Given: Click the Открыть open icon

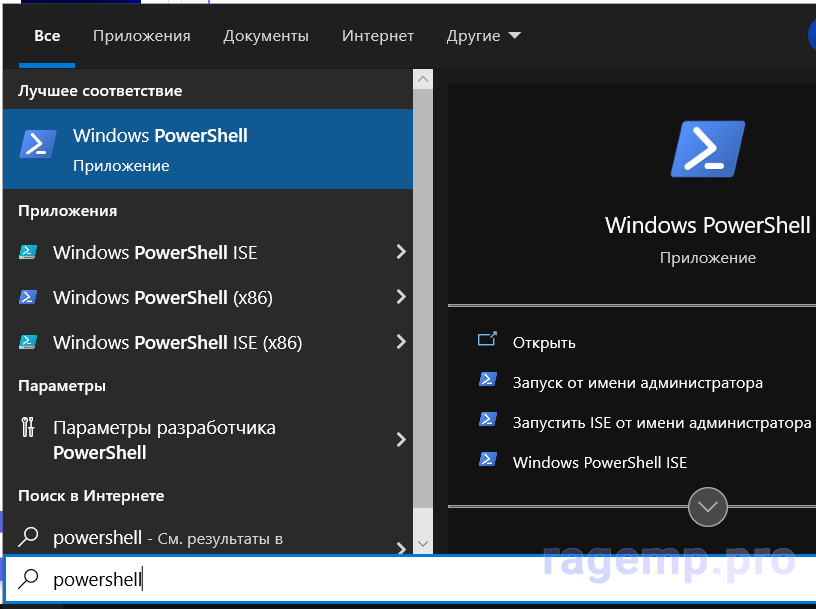Looking at the screenshot, I should click(487, 341).
